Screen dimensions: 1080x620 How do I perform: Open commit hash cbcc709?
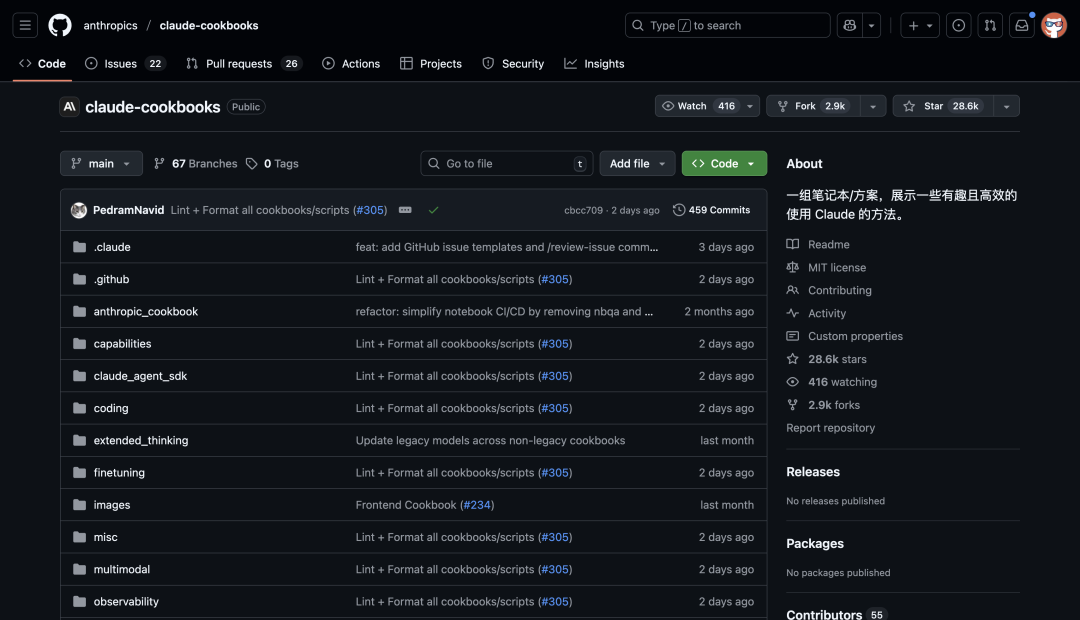[x=583, y=210]
